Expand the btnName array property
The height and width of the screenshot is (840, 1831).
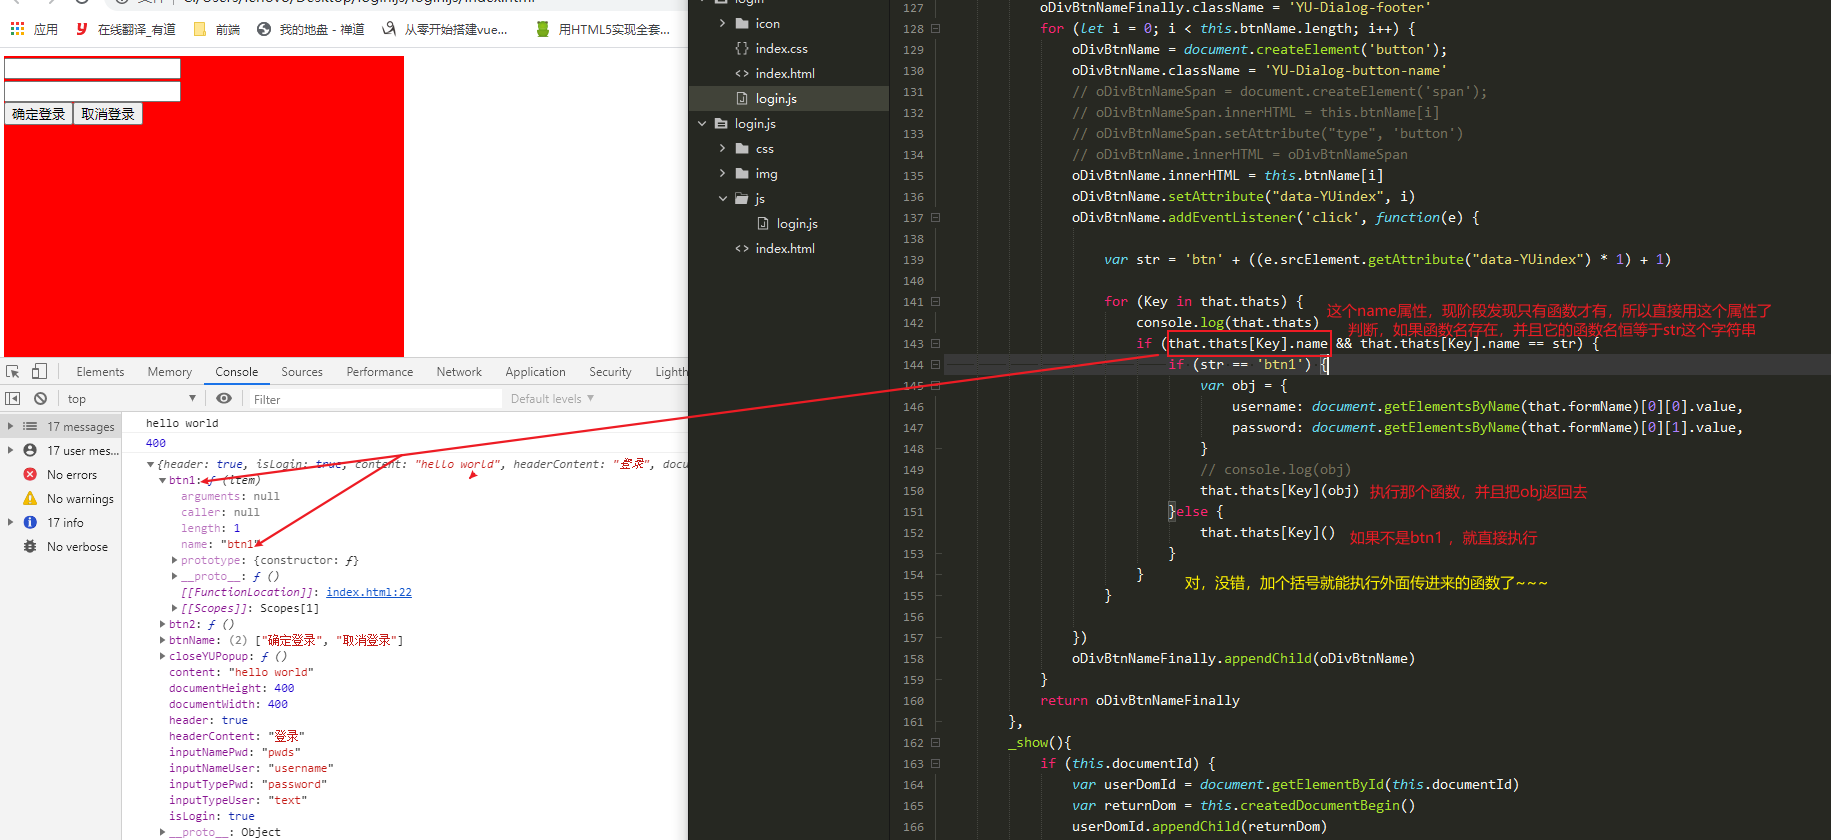click(162, 640)
